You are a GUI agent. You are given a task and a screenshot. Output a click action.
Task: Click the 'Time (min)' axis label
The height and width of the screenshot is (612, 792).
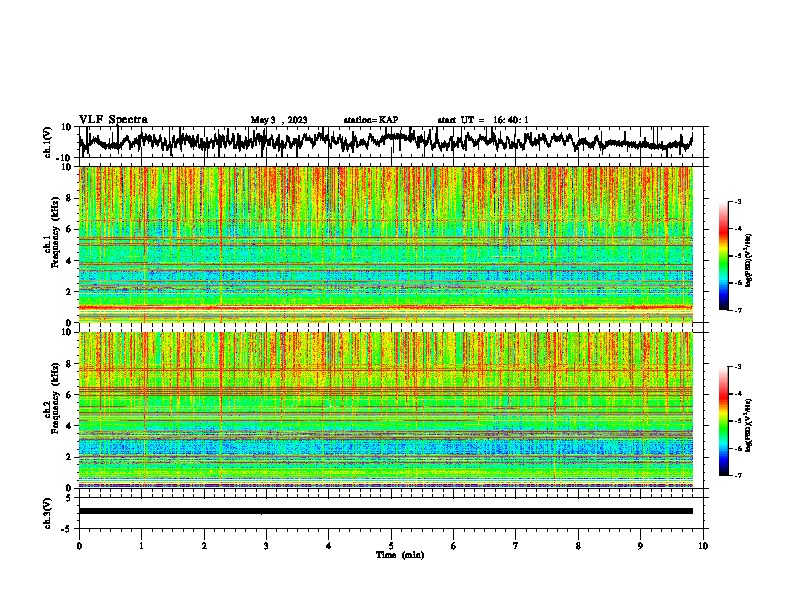click(x=400, y=555)
